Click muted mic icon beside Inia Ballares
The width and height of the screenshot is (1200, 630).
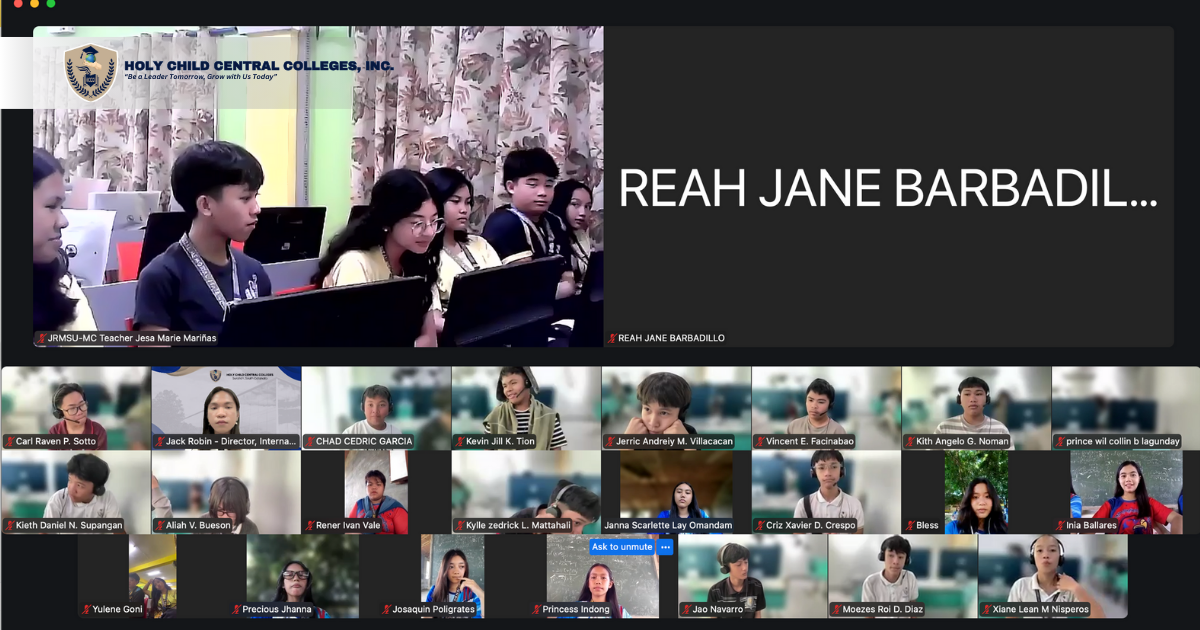1060,525
